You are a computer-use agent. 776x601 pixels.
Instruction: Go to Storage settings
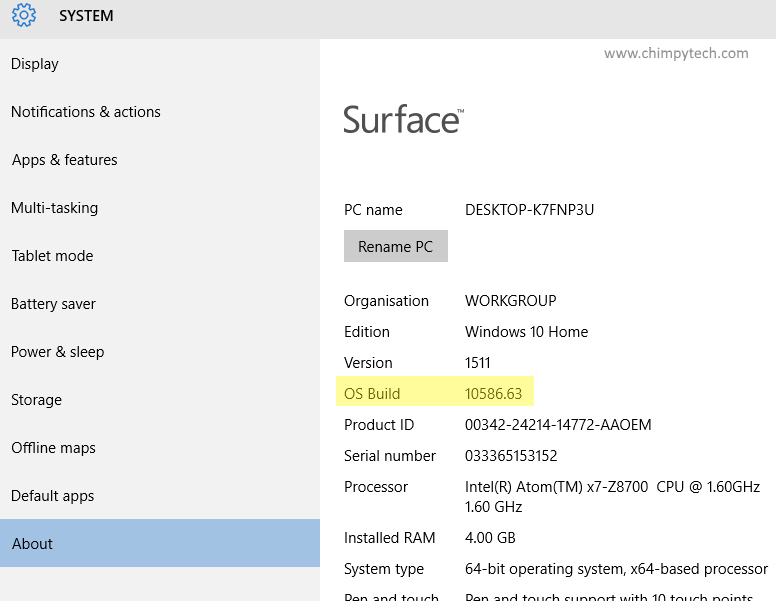37,400
